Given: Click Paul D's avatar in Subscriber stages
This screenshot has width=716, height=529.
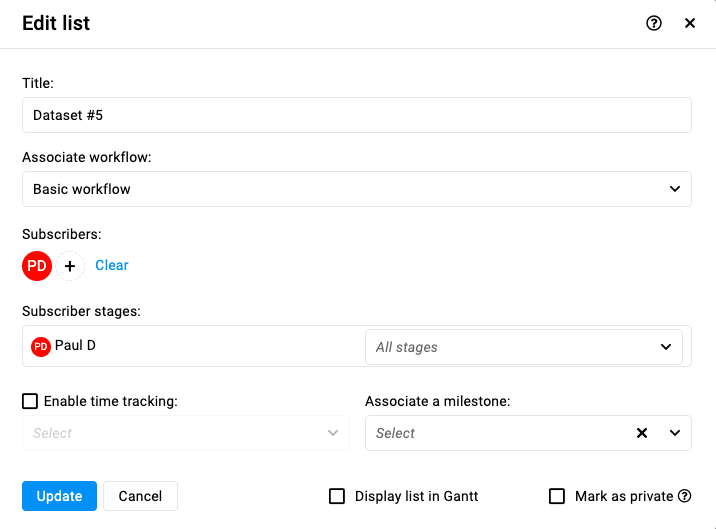Looking at the screenshot, I should pyautogui.click(x=41, y=346).
